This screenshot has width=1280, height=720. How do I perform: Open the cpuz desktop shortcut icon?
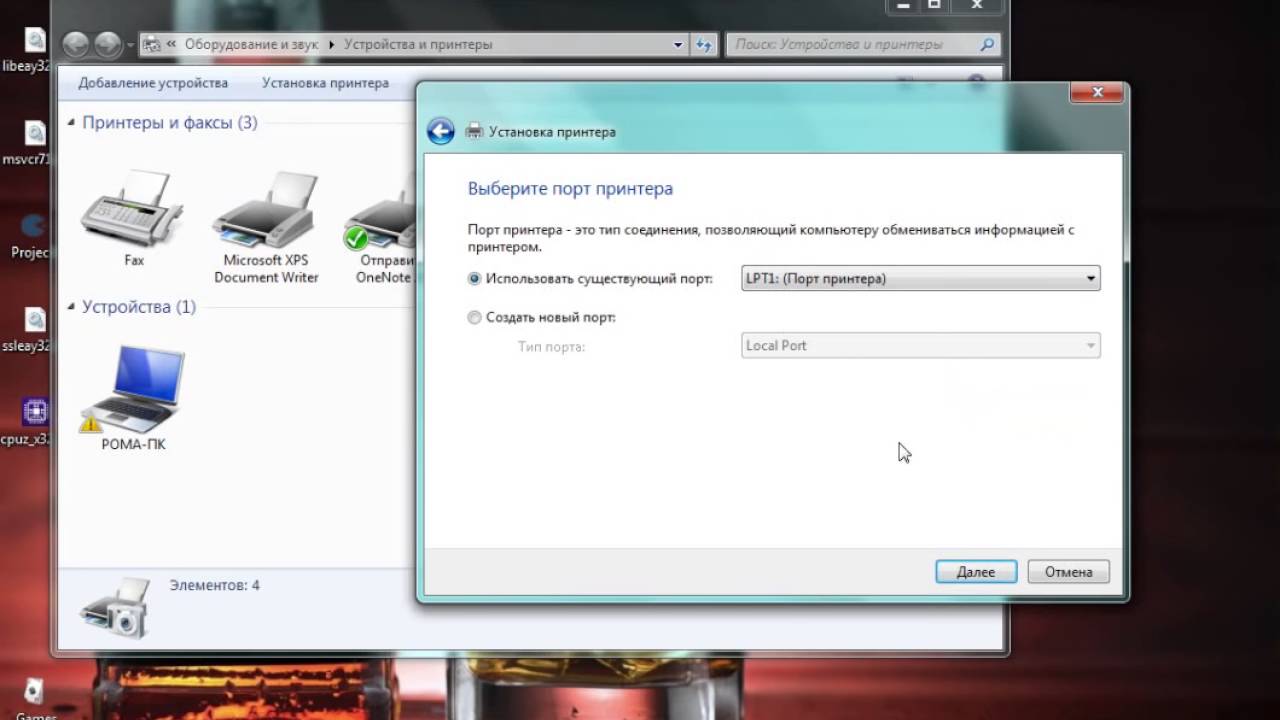(34, 412)
